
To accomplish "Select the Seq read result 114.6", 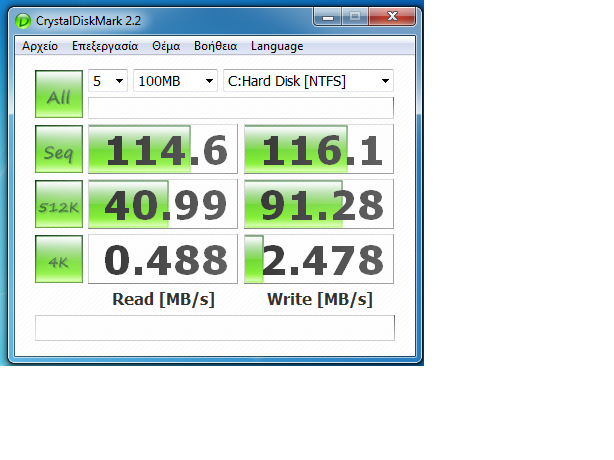I will (x=163, y=149).
